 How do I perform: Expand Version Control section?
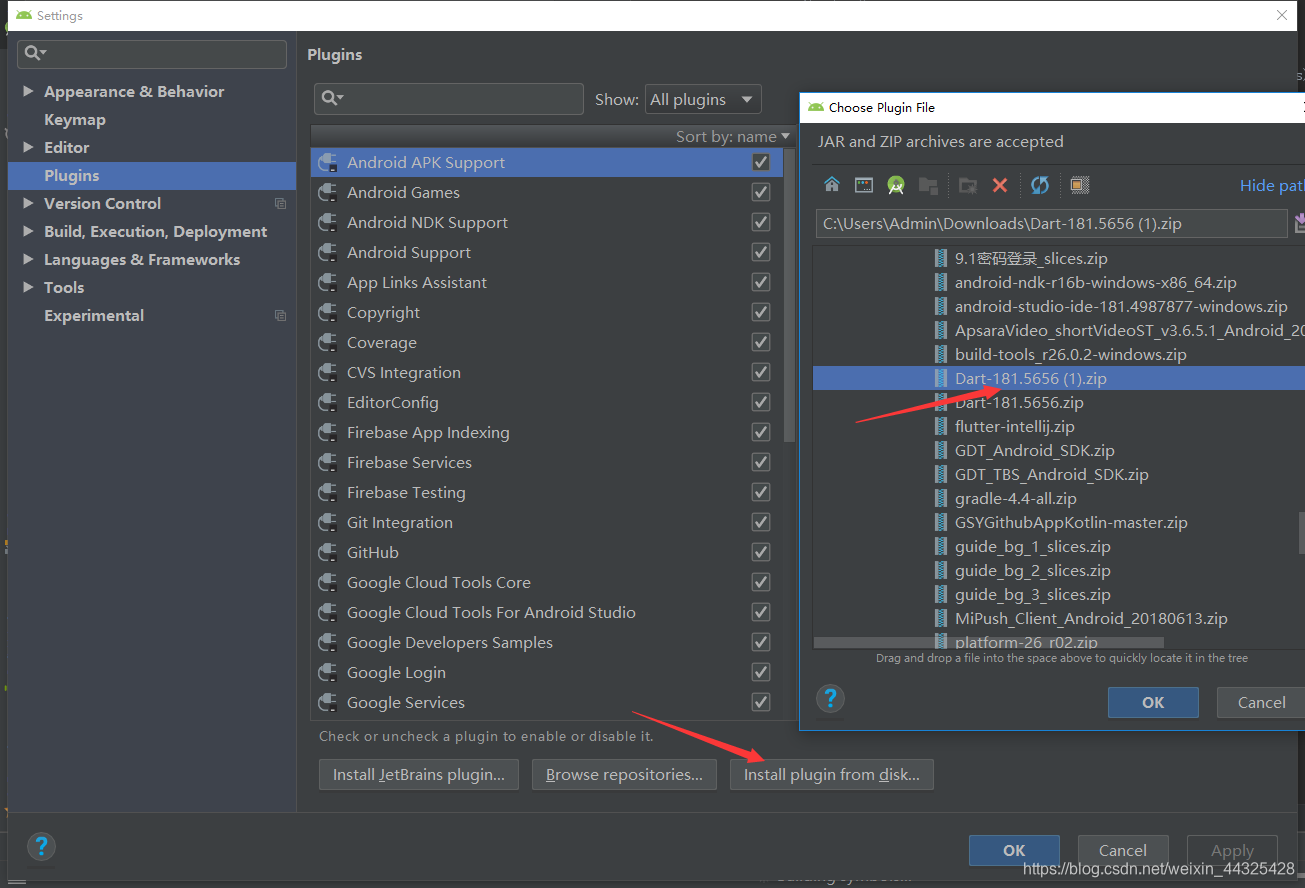(28, 203)
